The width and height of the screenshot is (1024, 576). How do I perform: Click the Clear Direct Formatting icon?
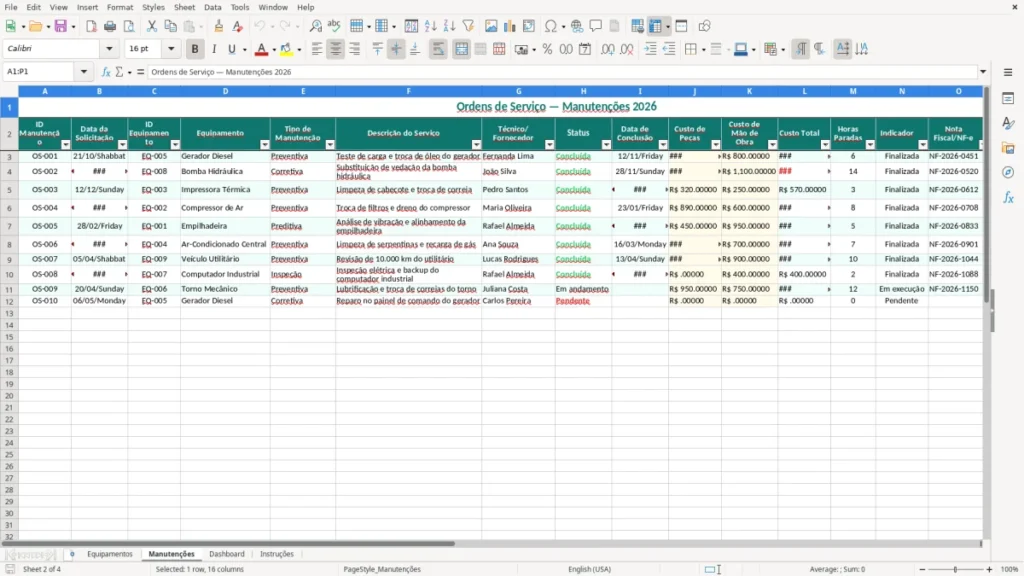pyautogui.click(x=238, y=26)
